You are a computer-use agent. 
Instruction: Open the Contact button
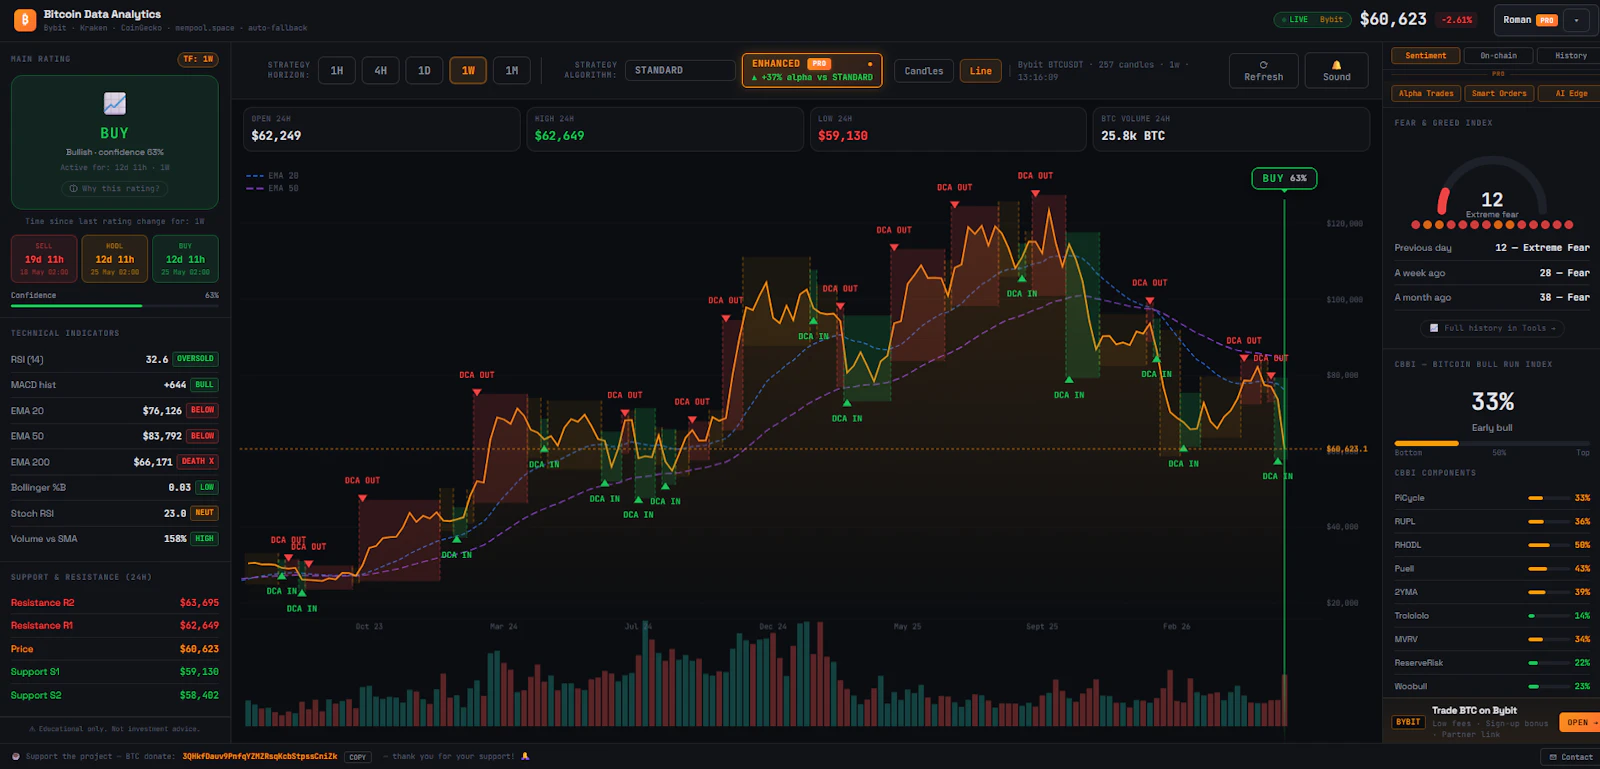1571,757
